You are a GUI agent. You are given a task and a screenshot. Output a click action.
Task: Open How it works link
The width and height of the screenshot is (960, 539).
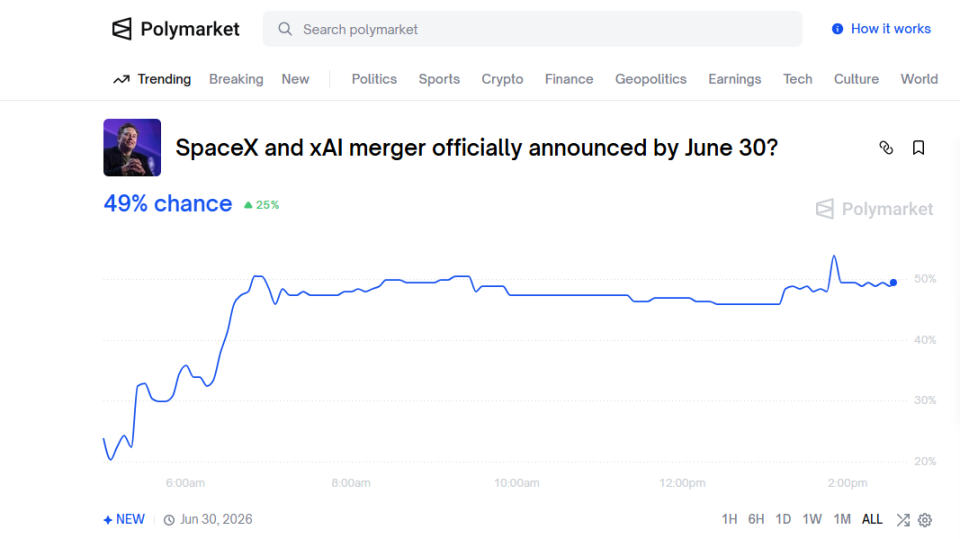[890, 29]
